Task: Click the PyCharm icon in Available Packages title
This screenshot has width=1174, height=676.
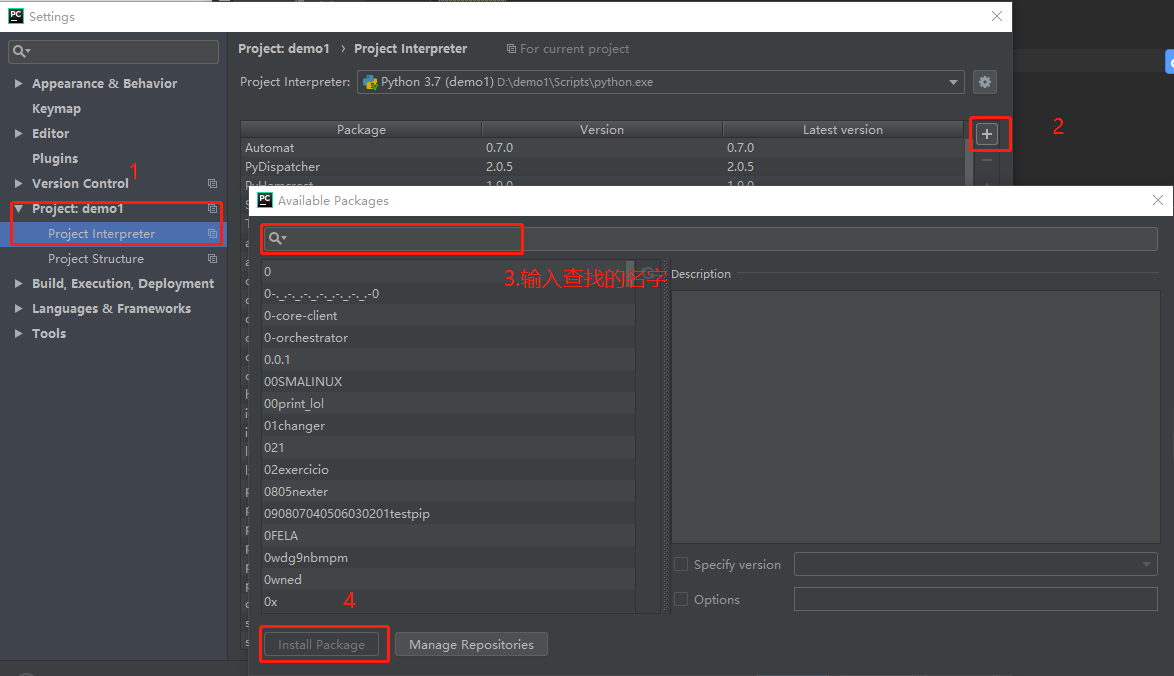Action: click(x=265, y=200)
